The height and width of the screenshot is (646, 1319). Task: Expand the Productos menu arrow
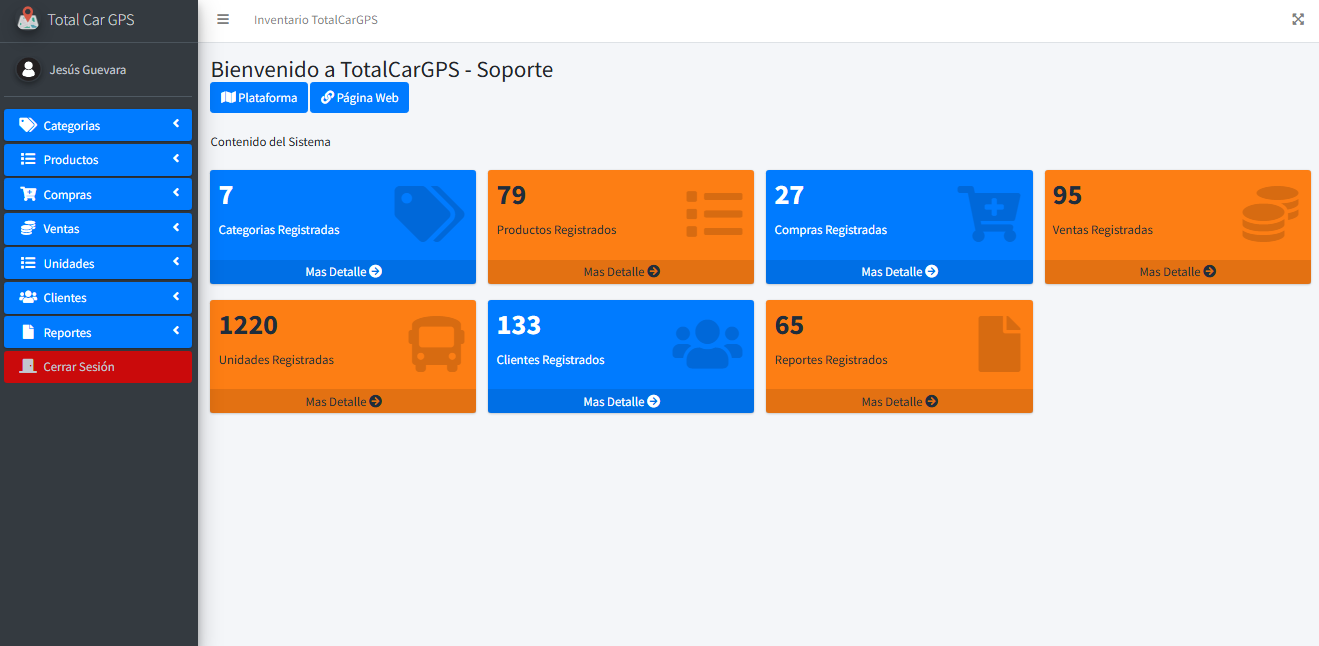point(176,159)
